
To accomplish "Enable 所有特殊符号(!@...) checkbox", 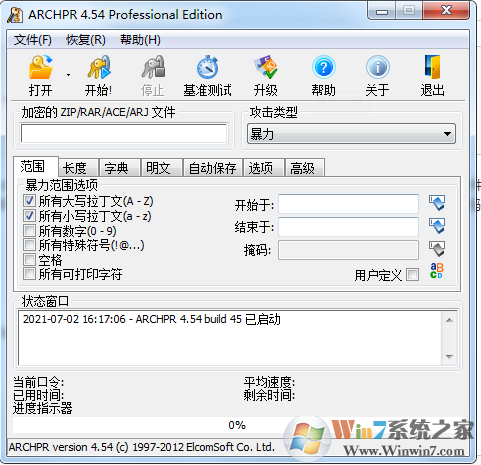I will tap(29, 245).
